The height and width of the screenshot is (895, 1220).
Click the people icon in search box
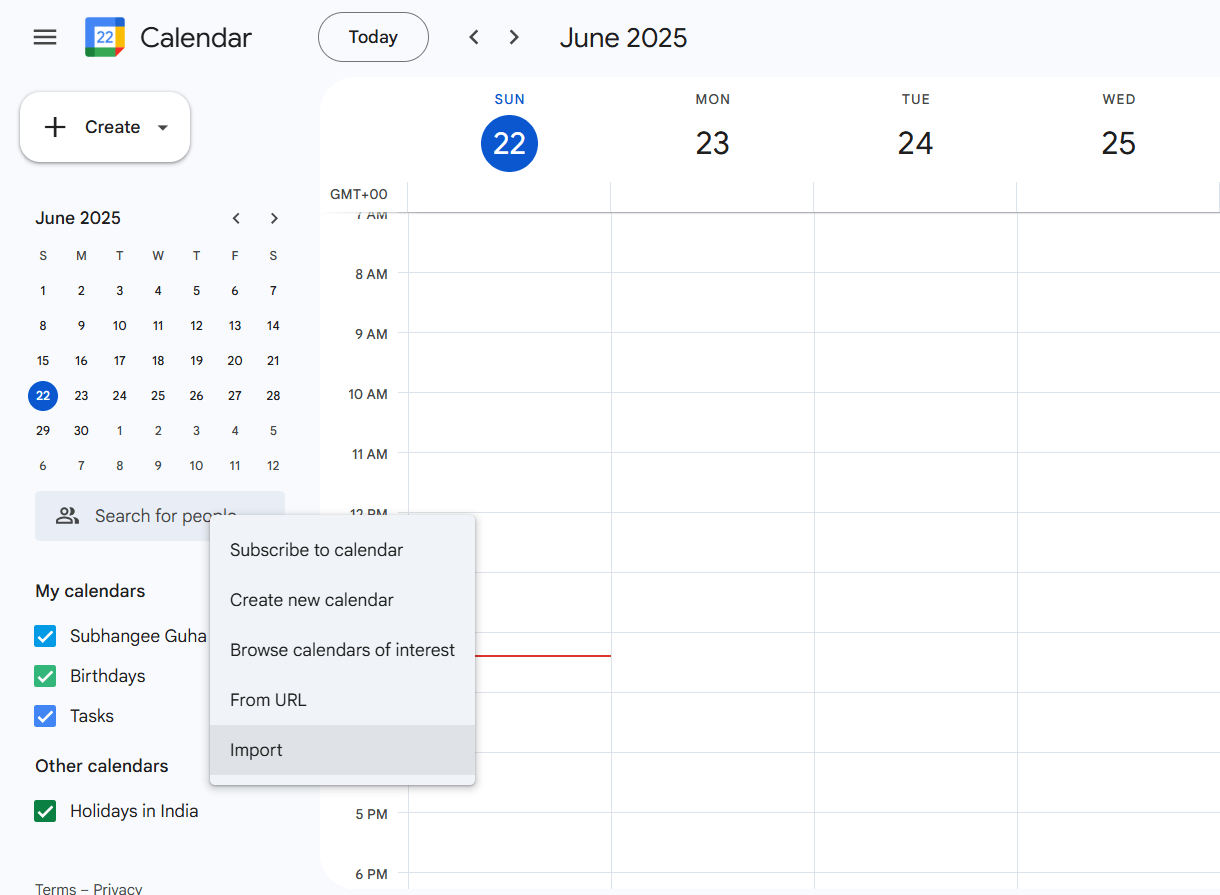67,516
